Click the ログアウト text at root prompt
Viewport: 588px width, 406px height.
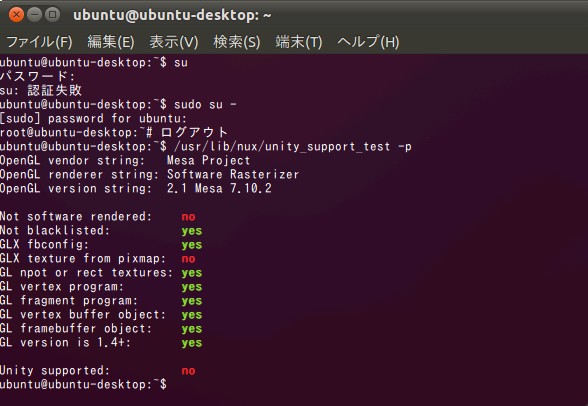tap(194, 132)
